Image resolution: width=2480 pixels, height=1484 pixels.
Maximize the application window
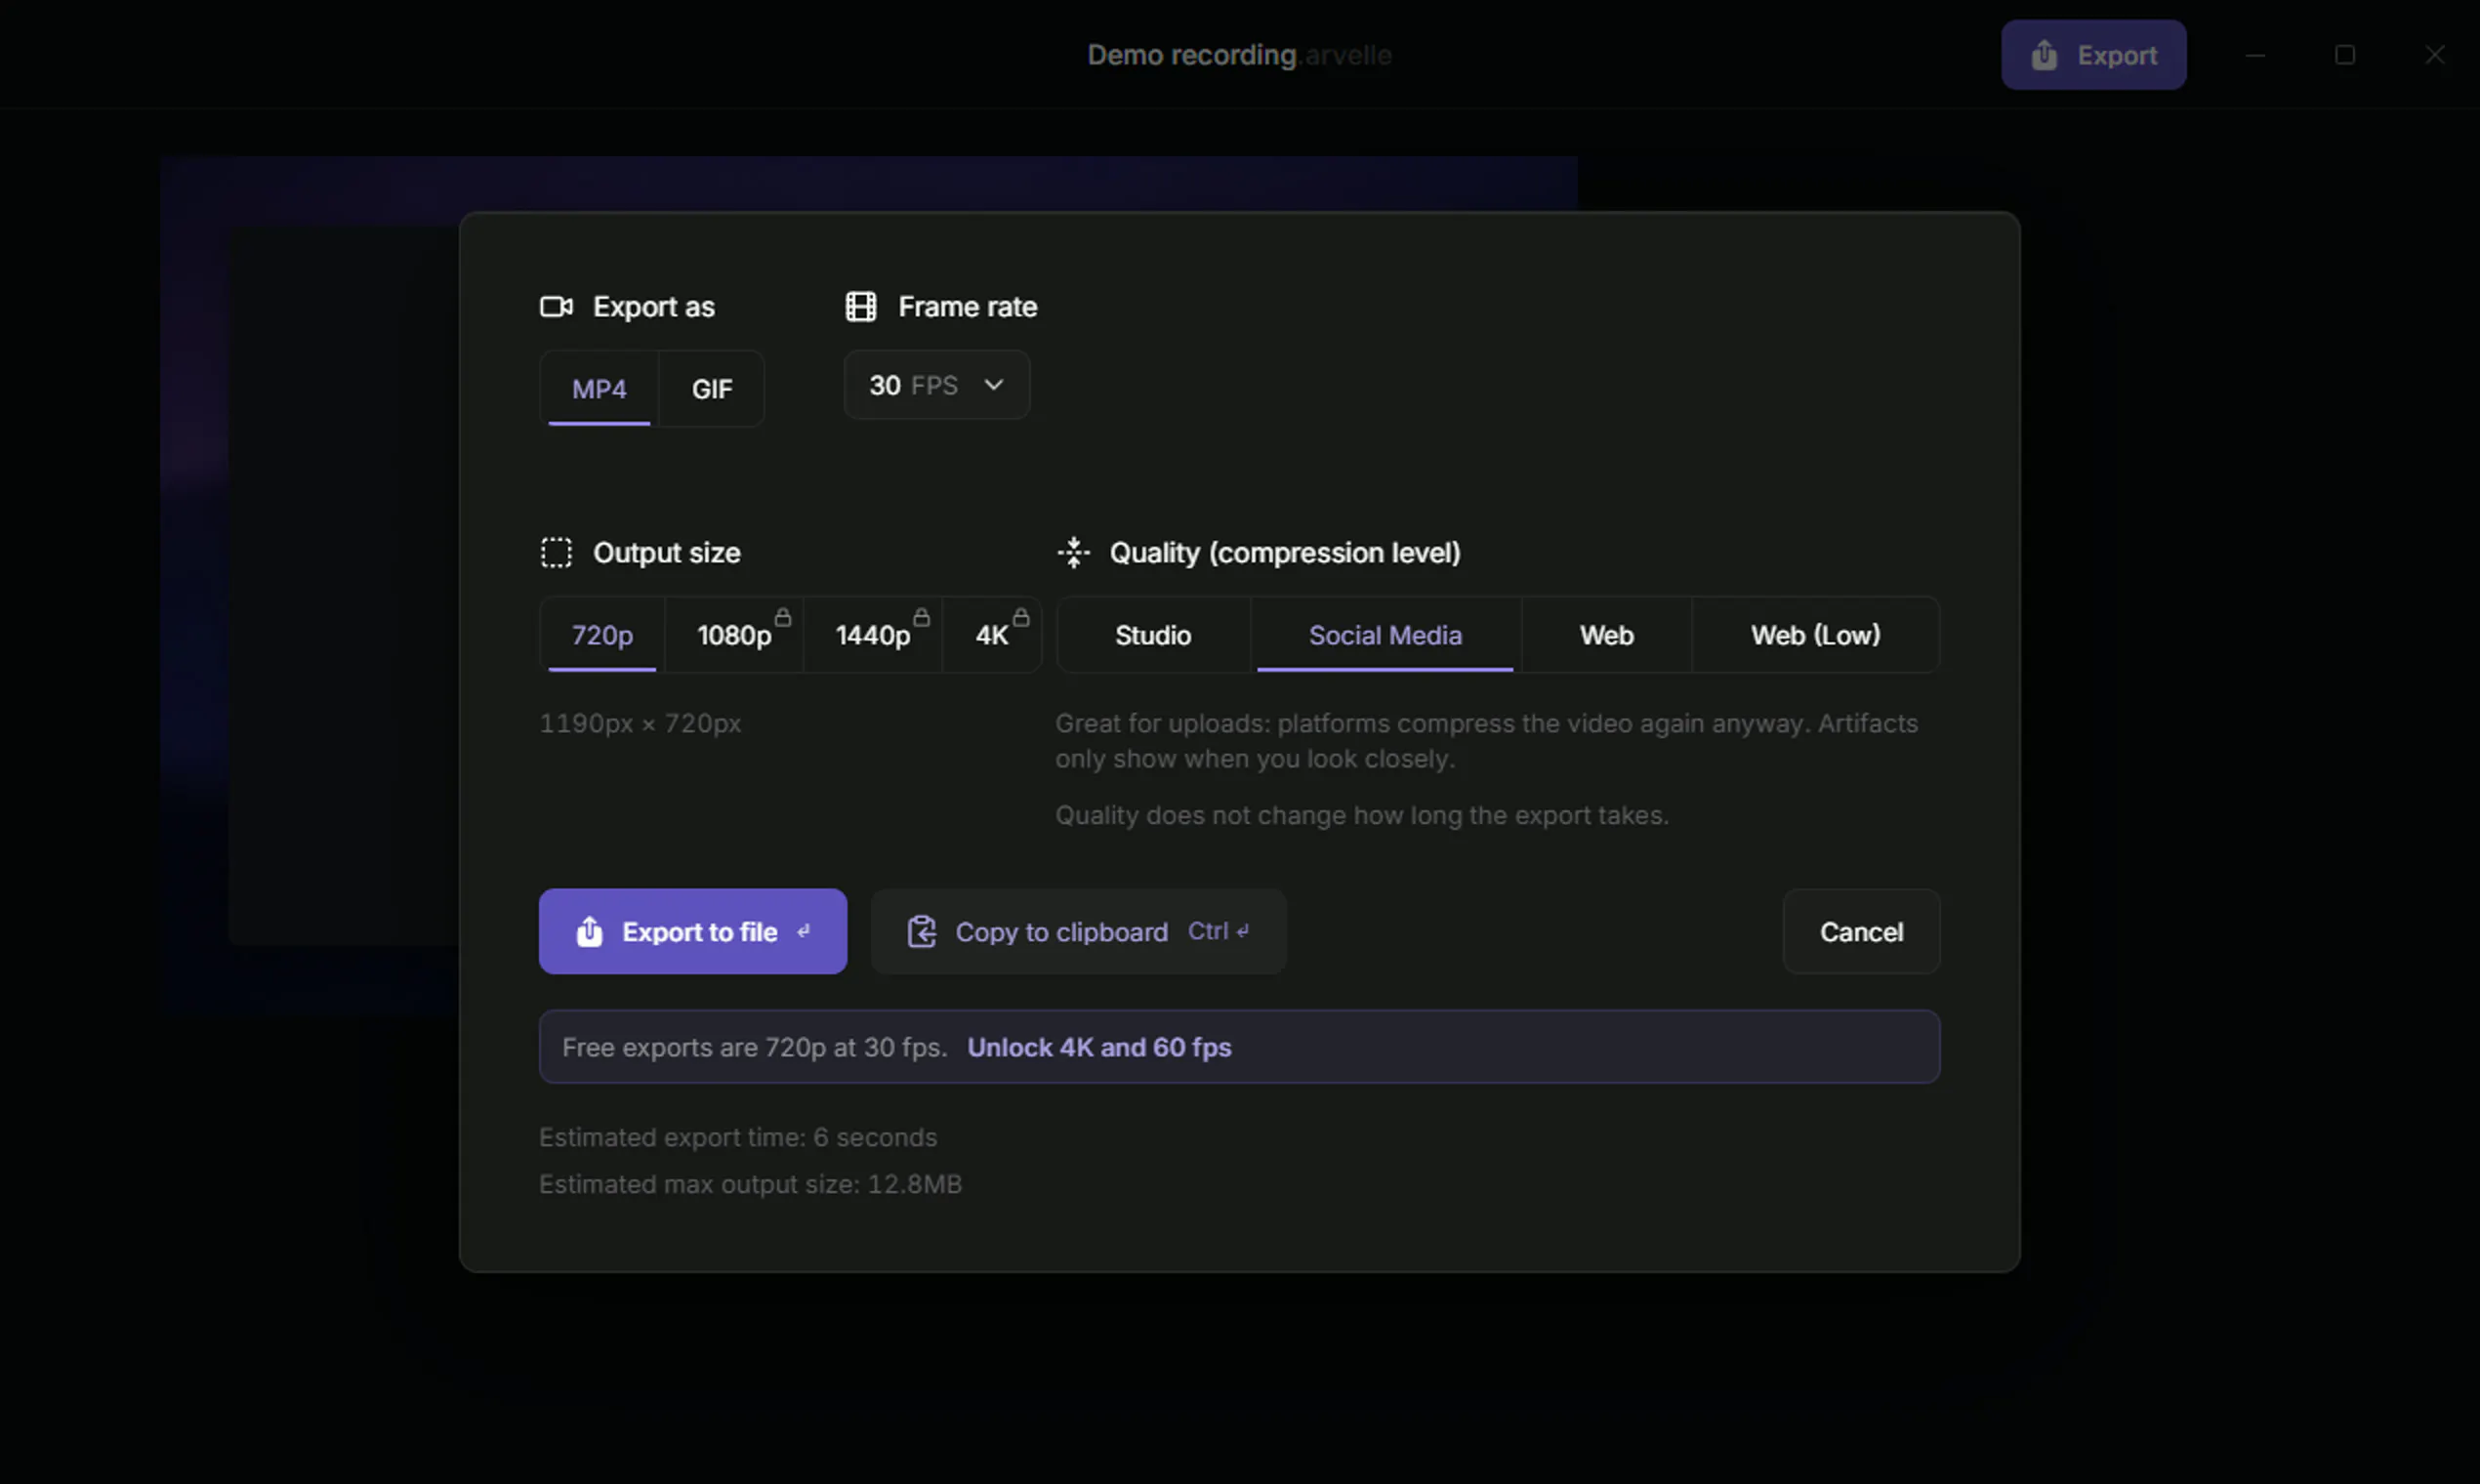pyautogui.click(x=2345, y=55)
